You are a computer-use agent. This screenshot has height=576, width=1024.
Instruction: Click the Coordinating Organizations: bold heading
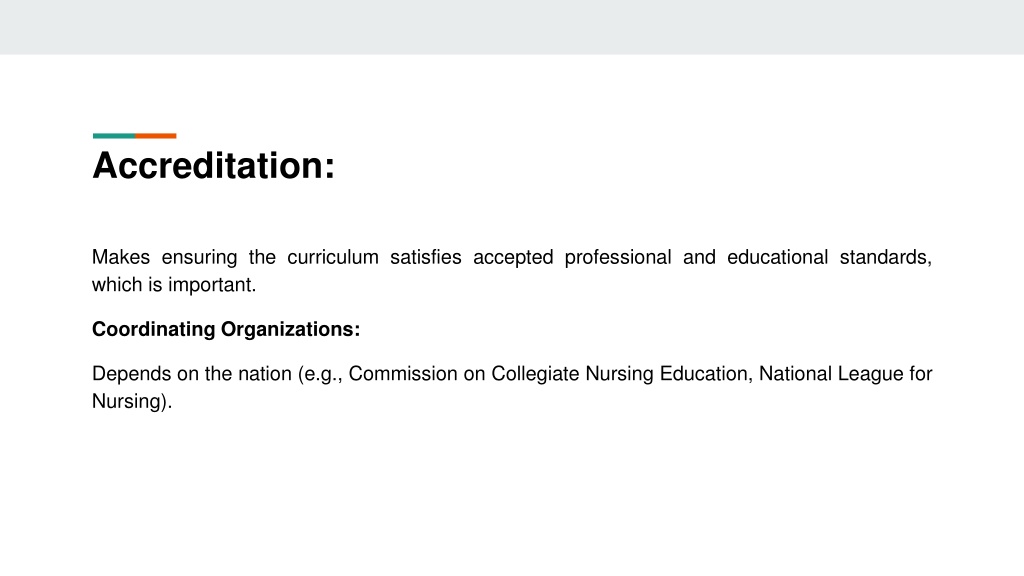pyautogui.click(x=226, y=329)
